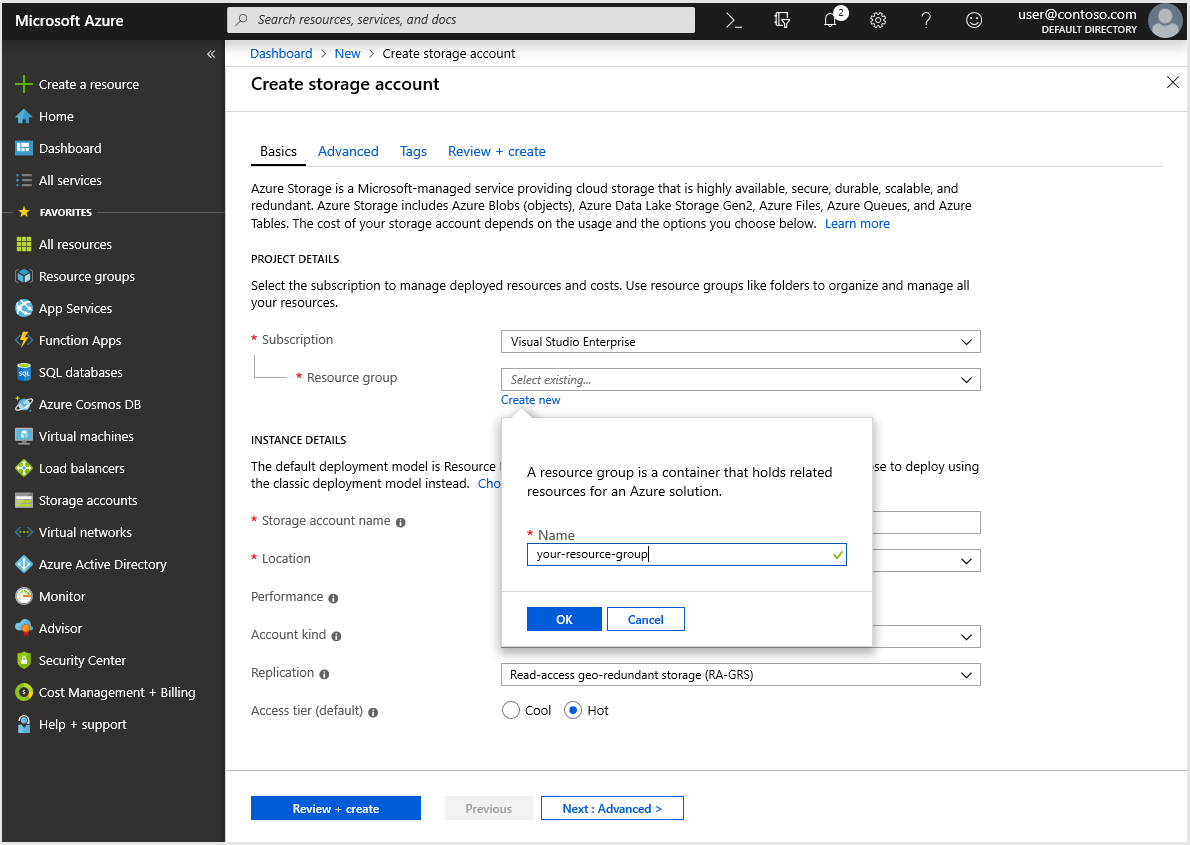Switch to the Tags tab

click(x=413, y=151)
